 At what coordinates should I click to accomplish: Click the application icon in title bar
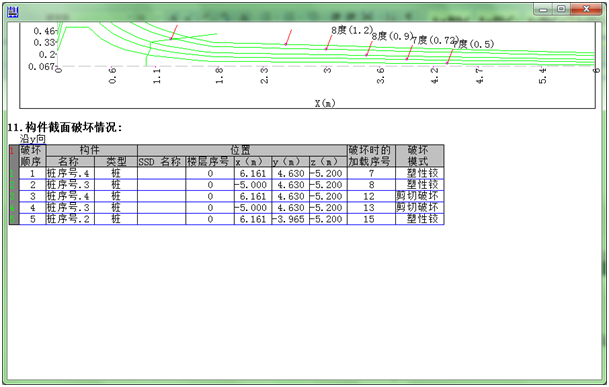[x=12, y=12]
